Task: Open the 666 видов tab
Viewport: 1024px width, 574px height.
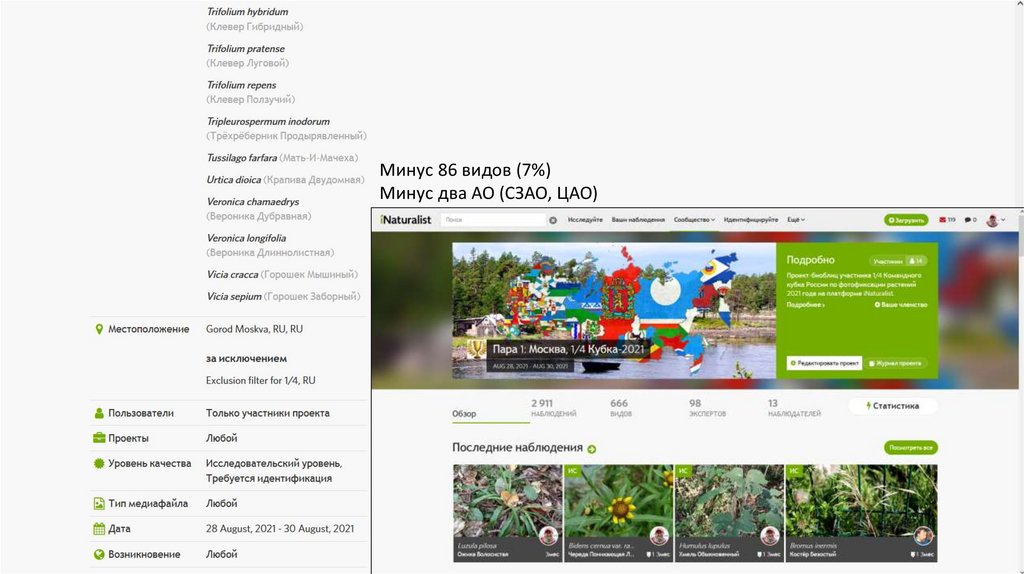Action: (620, 408)
